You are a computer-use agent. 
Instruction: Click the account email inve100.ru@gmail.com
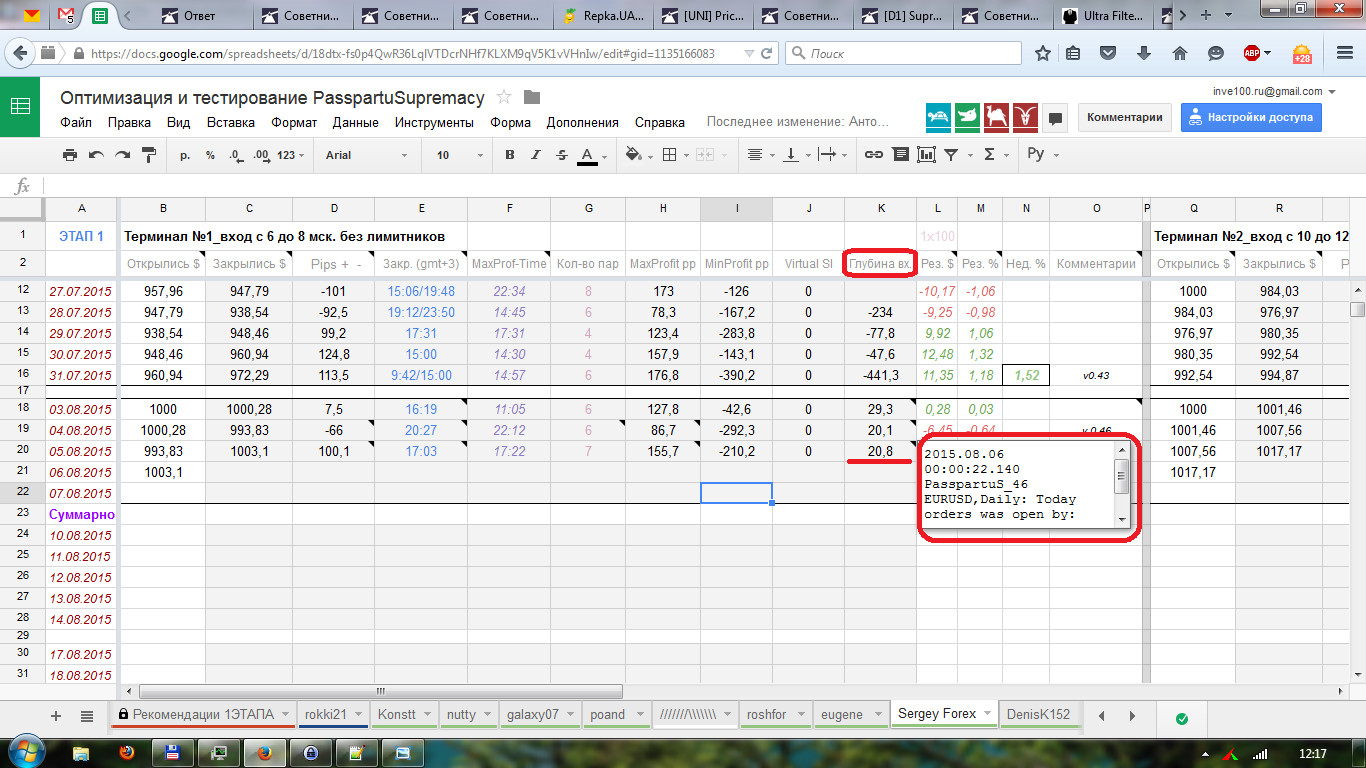pyautogui.click(x=1268, y=91)
